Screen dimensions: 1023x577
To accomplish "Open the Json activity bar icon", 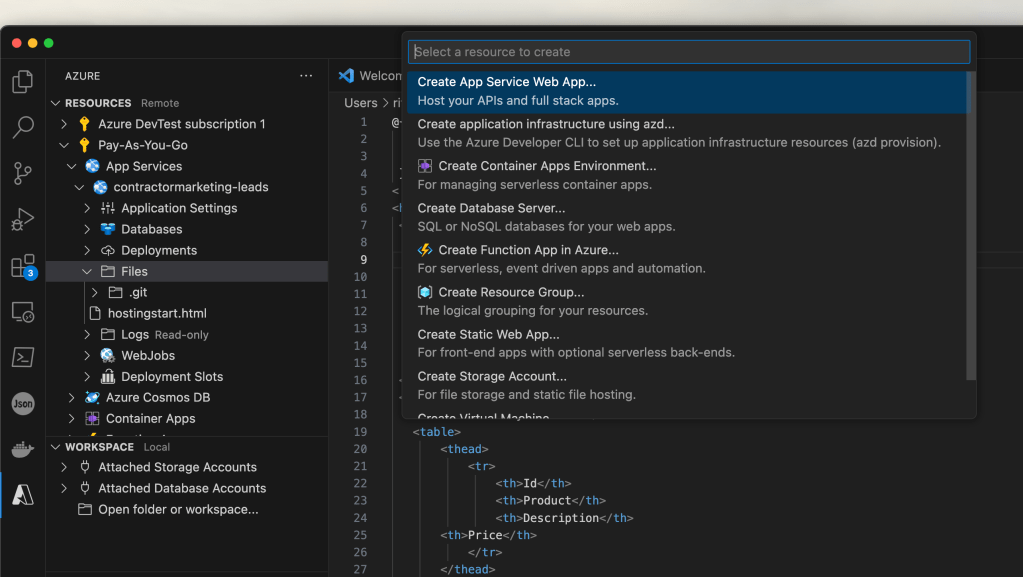I will [x=23, y=403].
